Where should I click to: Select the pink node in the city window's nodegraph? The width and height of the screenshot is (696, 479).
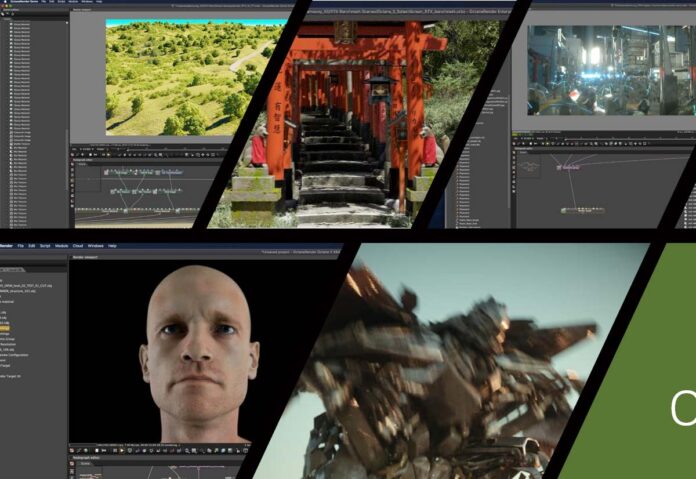pyautogui.click(x=569, y=168)
